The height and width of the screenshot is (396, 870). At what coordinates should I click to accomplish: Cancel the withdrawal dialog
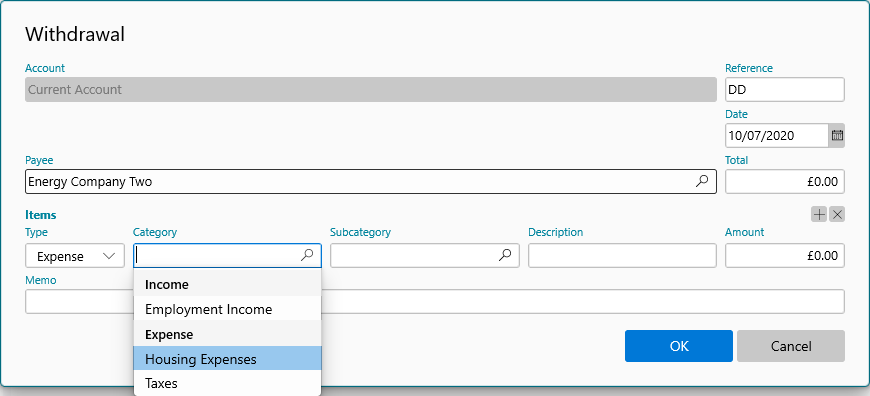(791, 346)
